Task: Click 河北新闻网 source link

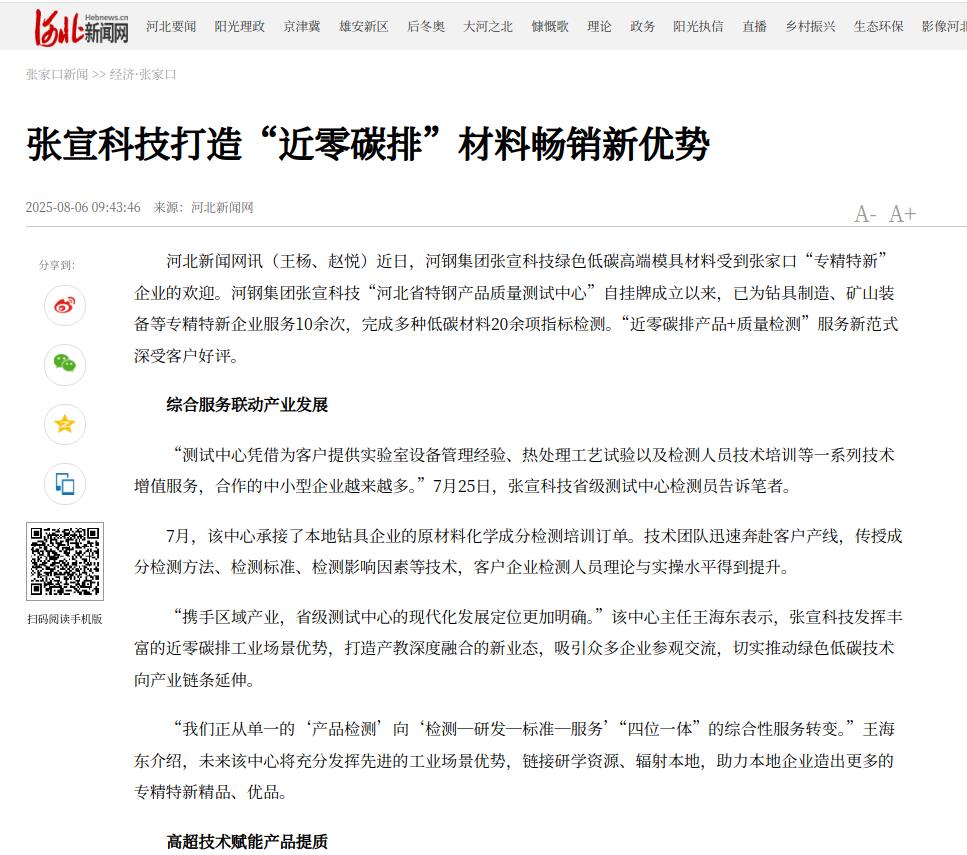Action: click(x=222, y=208)
